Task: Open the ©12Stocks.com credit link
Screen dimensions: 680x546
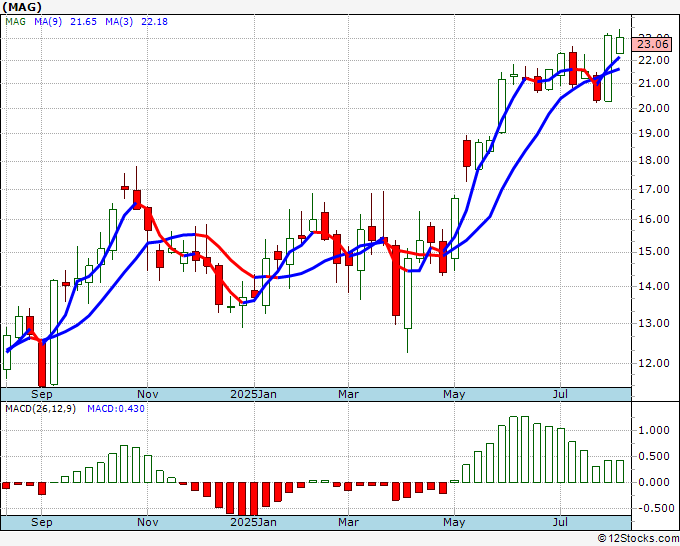Action: pos(638,539)
